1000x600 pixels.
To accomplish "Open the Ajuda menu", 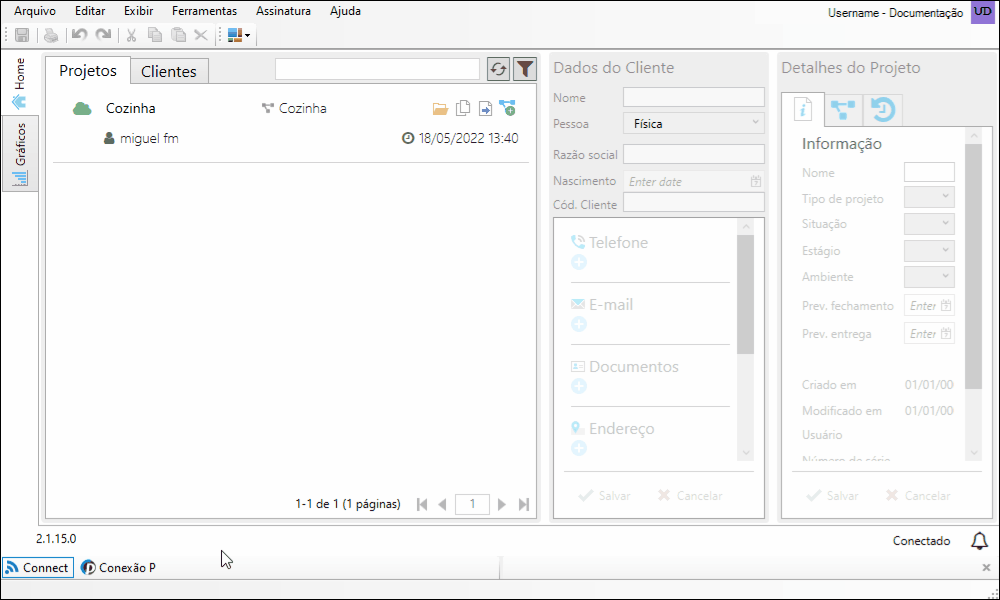I will [x=345, y=11].
